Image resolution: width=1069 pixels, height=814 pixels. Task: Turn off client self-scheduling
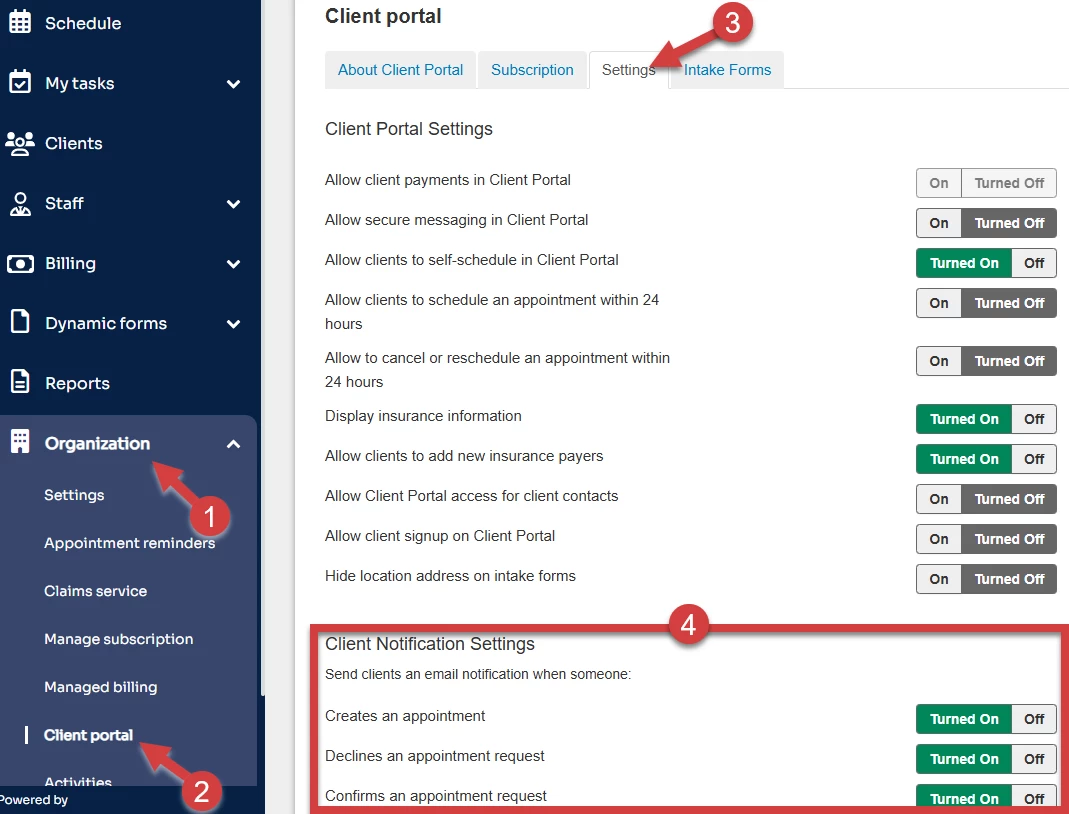pos(1034,263)
